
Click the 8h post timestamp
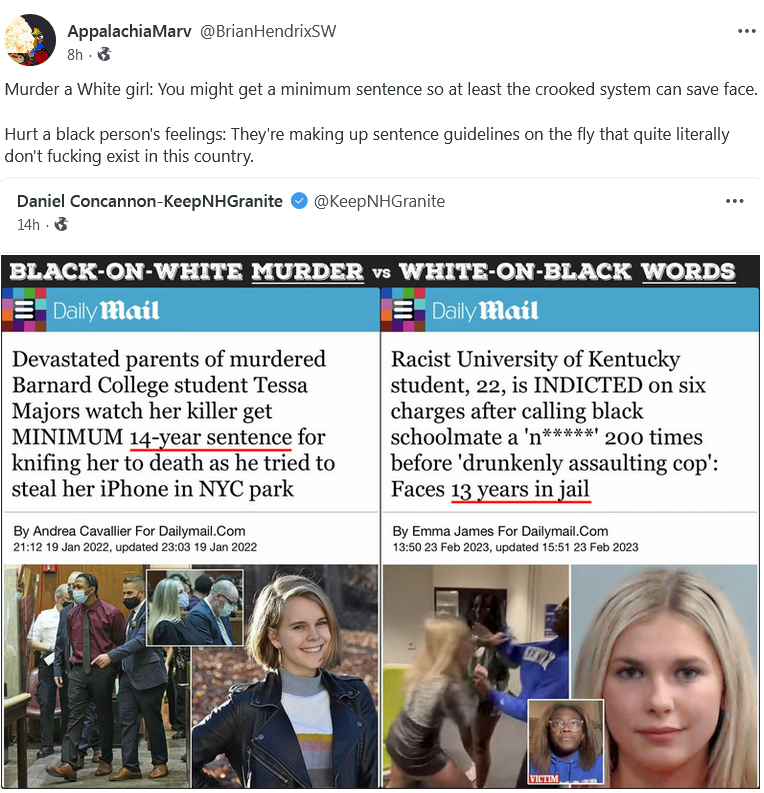tap(75, 55)
